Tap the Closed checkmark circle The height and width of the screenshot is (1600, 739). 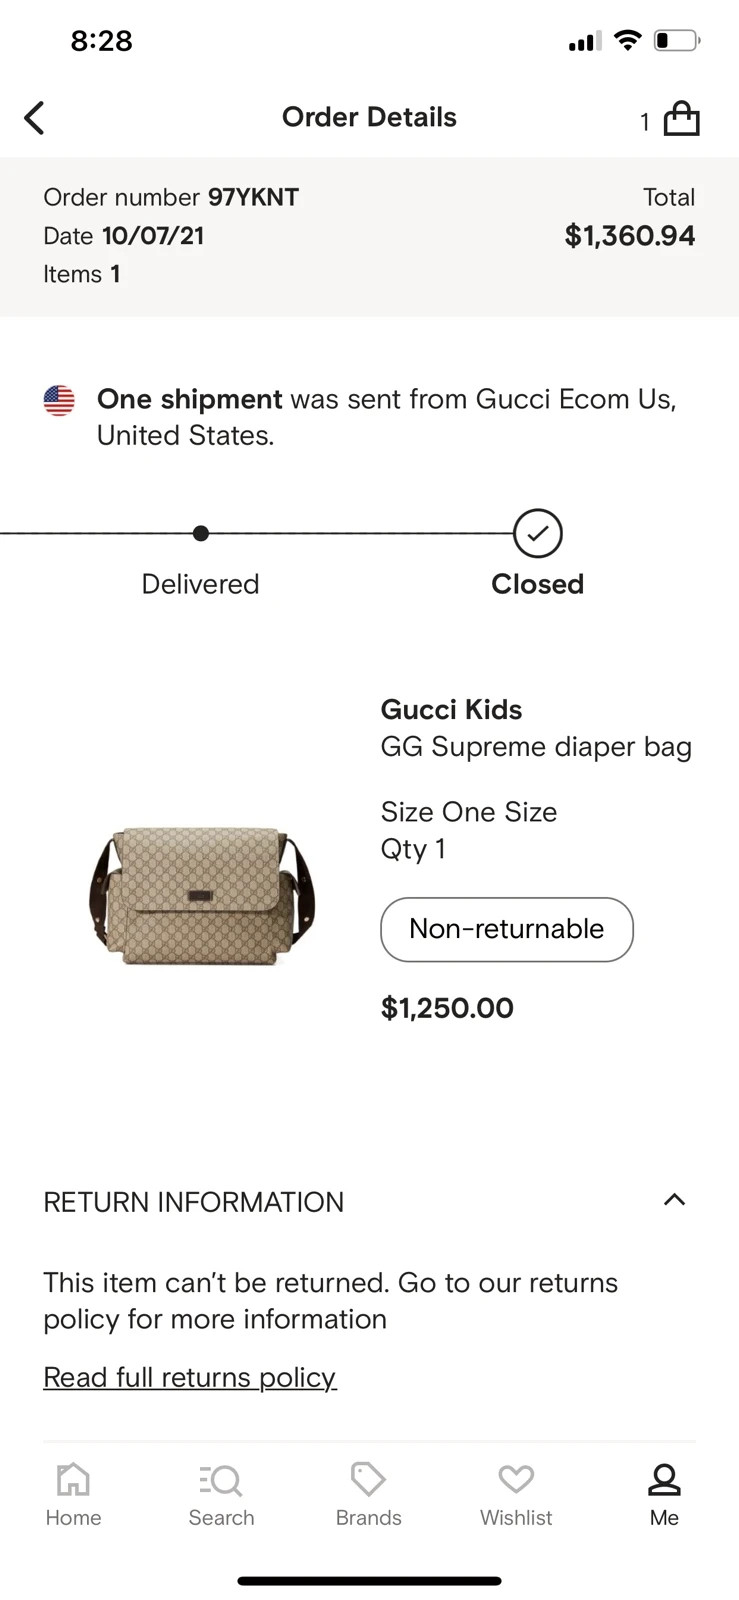click(538, 534)
